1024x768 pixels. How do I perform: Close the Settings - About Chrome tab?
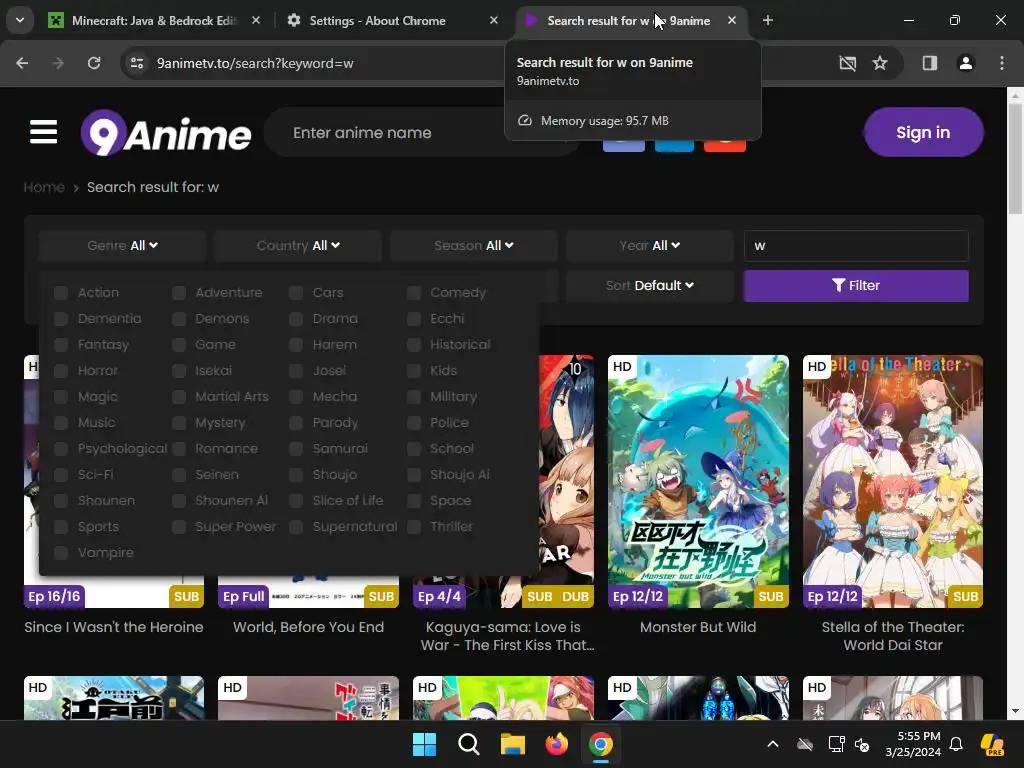(494, 21)
